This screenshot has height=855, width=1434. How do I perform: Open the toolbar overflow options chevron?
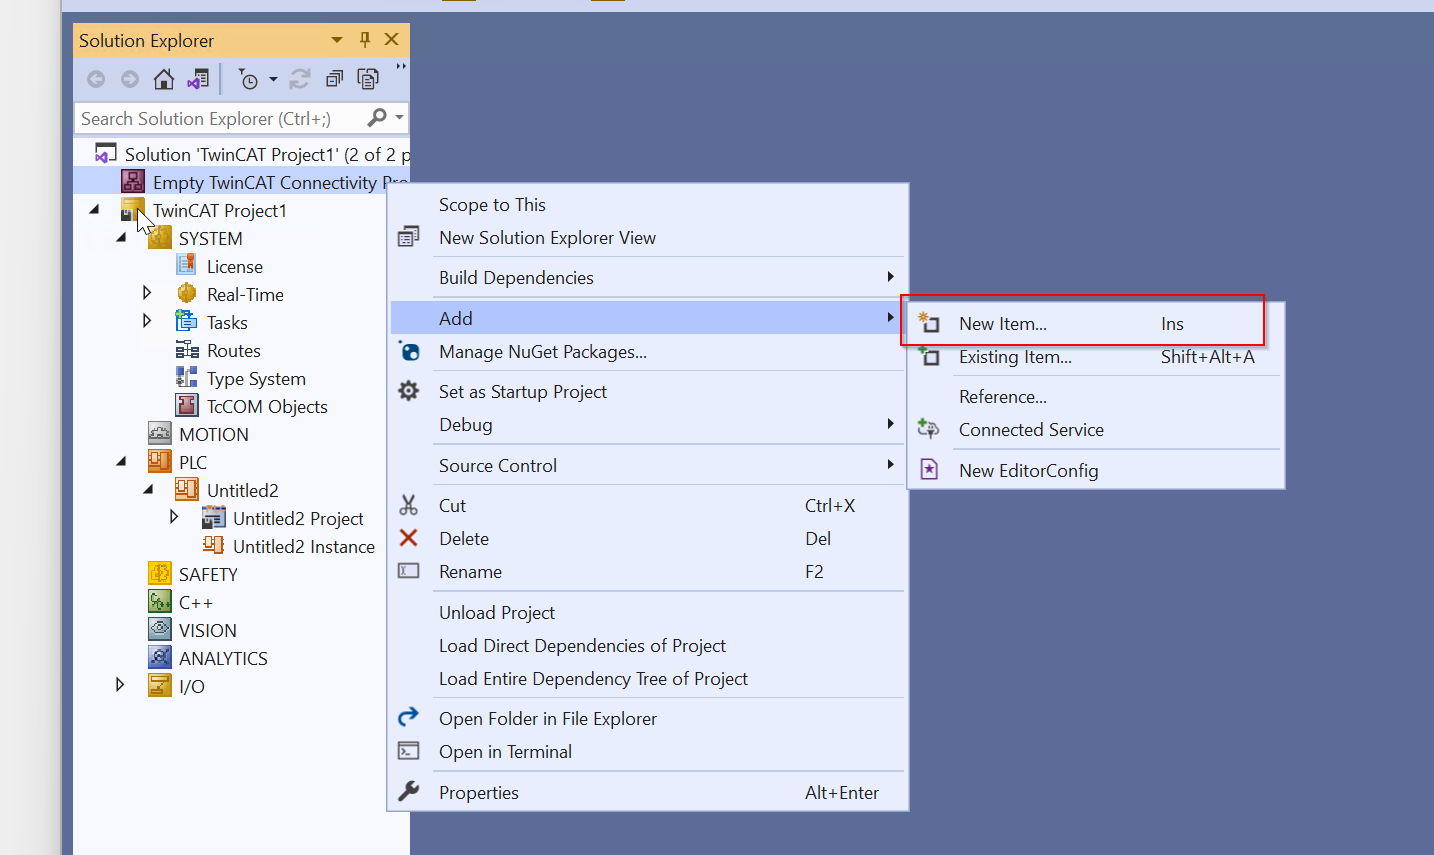pos(400,67)
